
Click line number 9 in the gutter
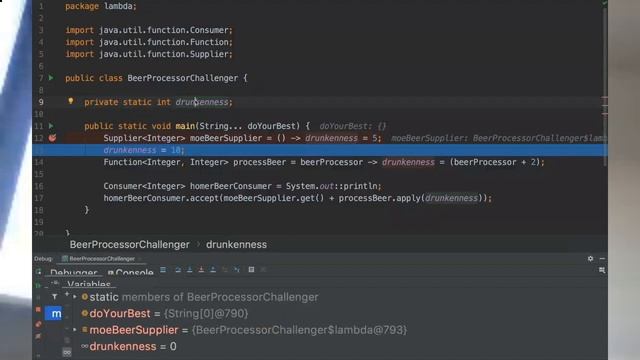click(41, 102)
